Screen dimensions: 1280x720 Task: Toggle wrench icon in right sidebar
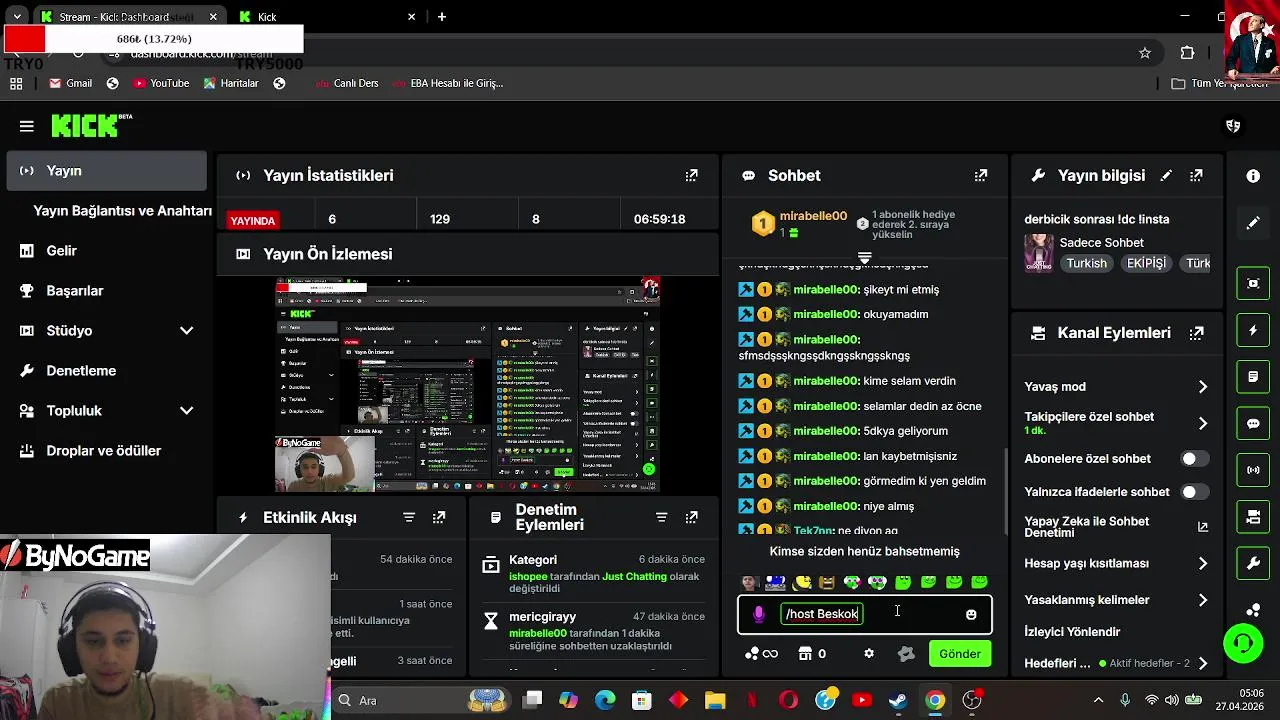coord(1253,563)
